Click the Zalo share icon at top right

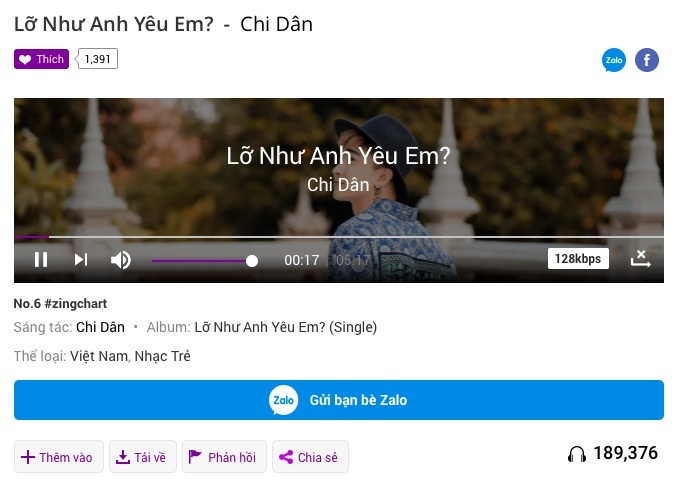[x=613, y=60]
